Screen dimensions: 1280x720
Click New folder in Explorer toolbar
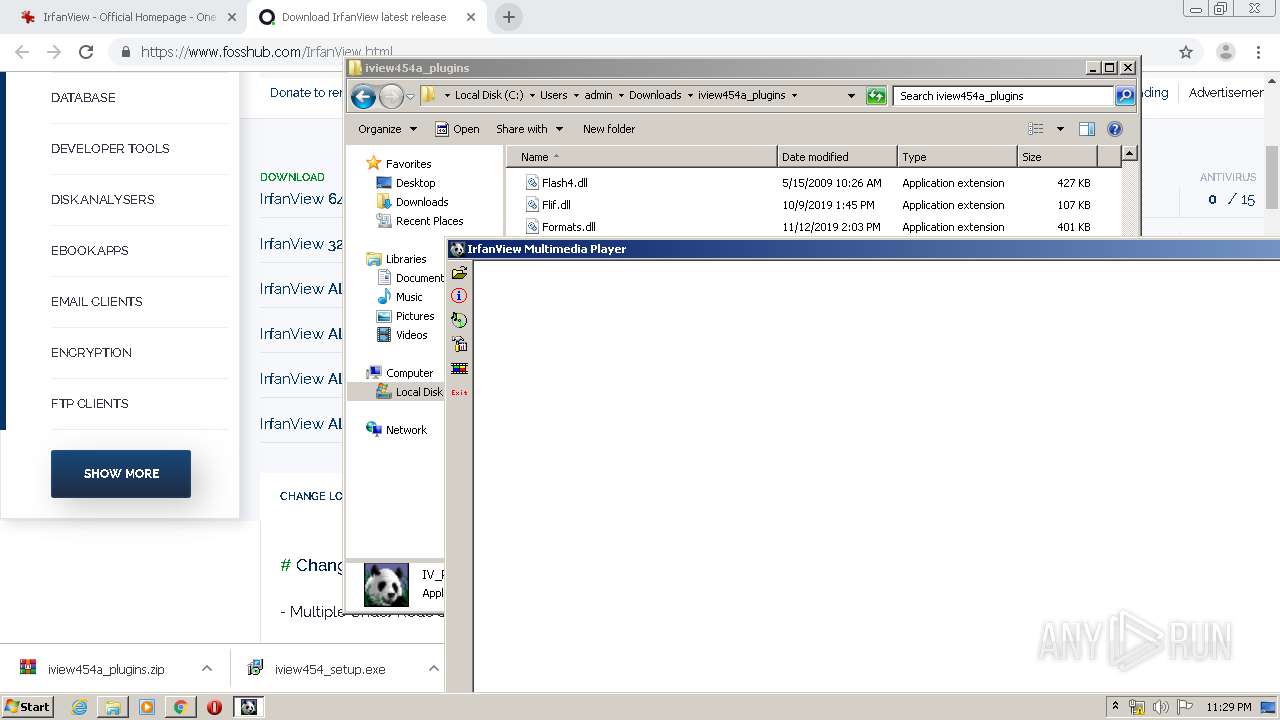609,129
